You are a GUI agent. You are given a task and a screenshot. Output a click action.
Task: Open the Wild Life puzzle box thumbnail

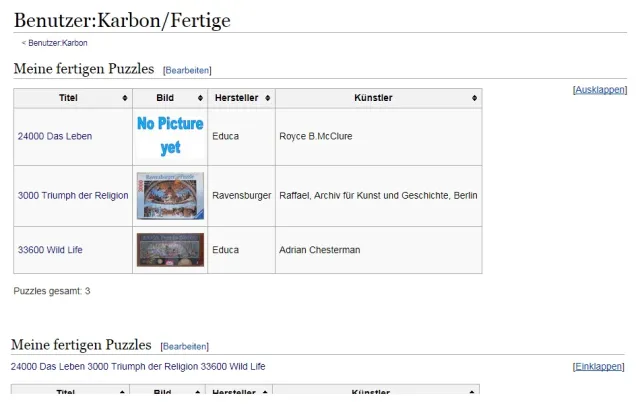pyautogui.click(x=170, y=250)
